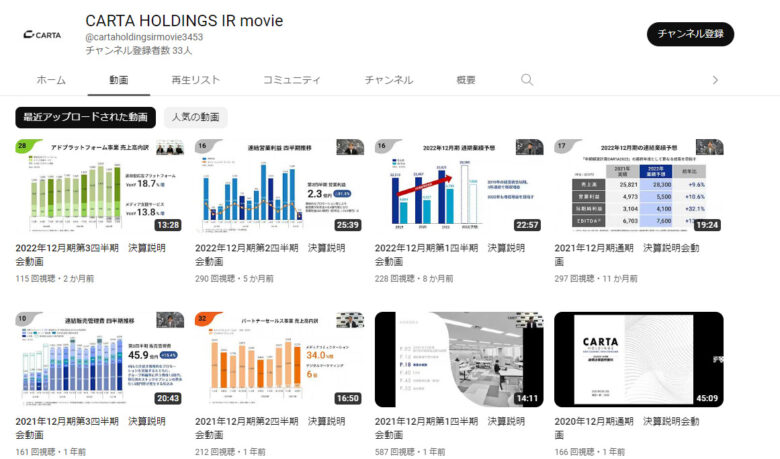The height and width of the screenshot is (459, 780).
Task: Open title 2020年12月期通期 決算説明会動画
Action: pyautogui.click(x=627, y=428)
